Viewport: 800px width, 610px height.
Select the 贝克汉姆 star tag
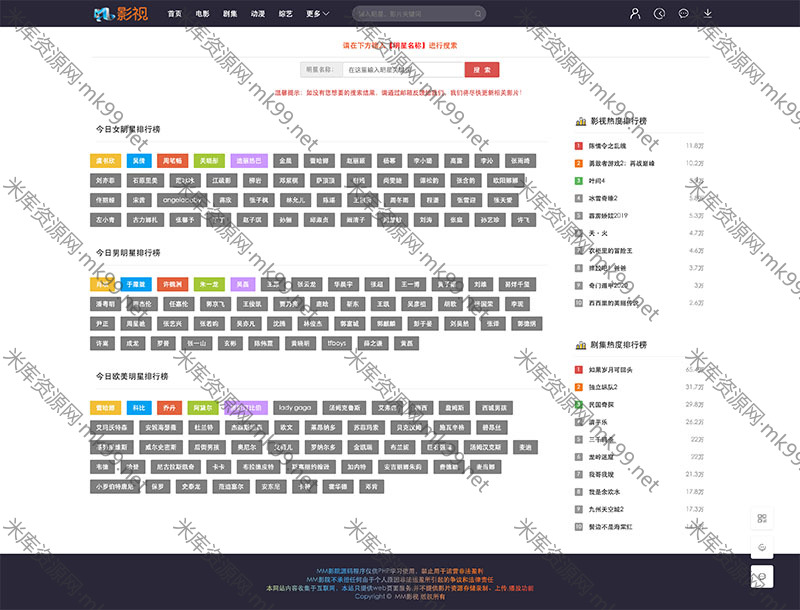pos(409,427)
